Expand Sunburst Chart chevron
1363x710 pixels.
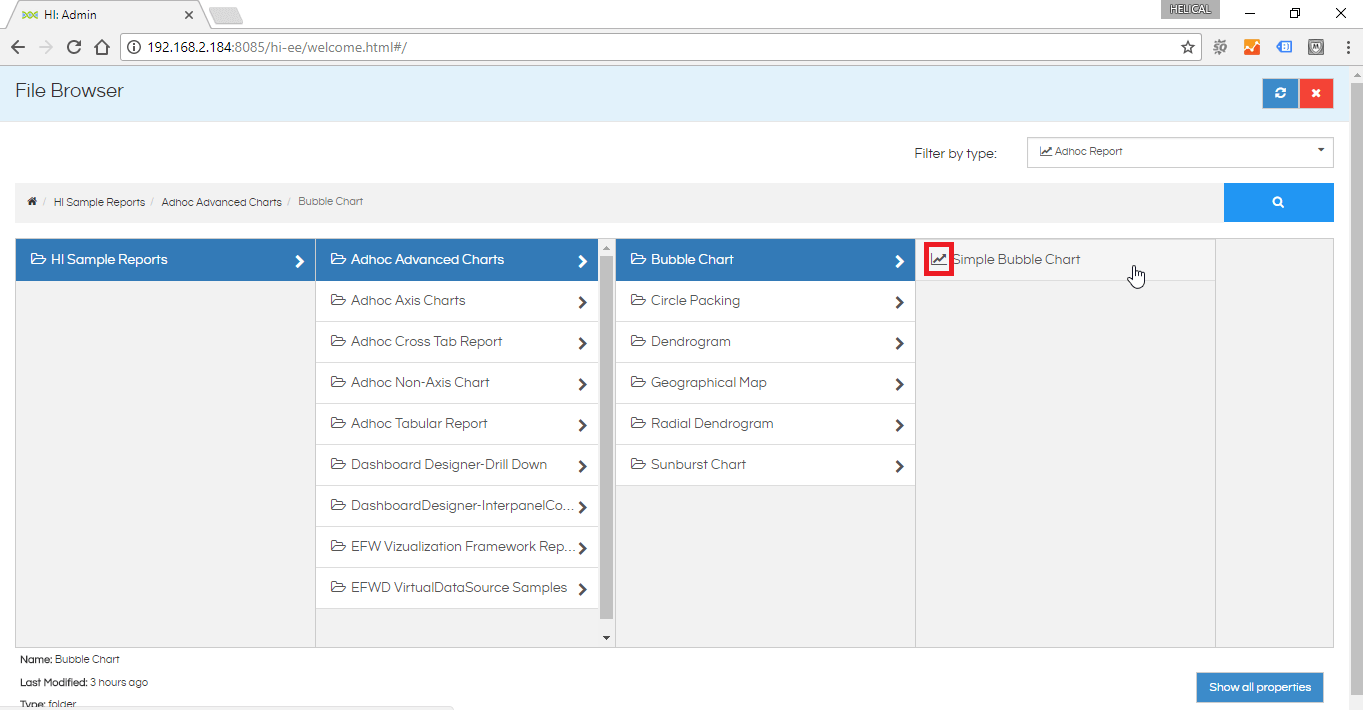click(899, 466)
